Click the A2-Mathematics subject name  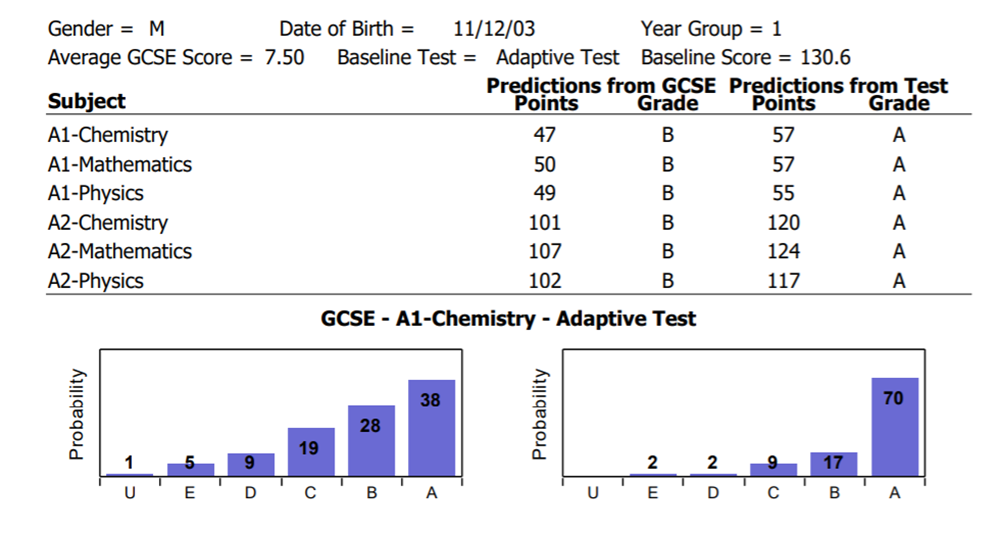tap(119, 251)
